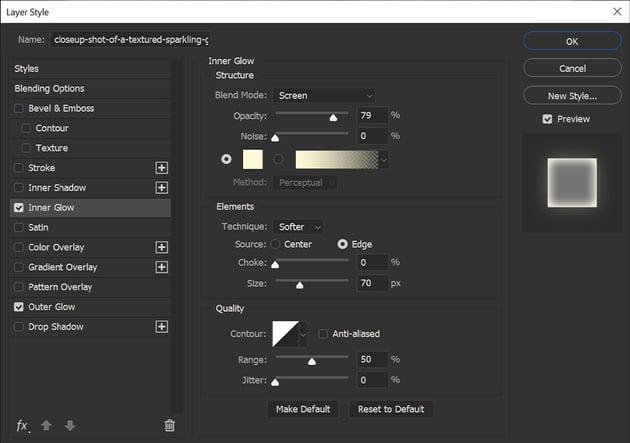Image resolution: width=630 pixels, height=443 pixels.
Task: Open the Method Perceptual dropdown
Action: tap(305, 183)
